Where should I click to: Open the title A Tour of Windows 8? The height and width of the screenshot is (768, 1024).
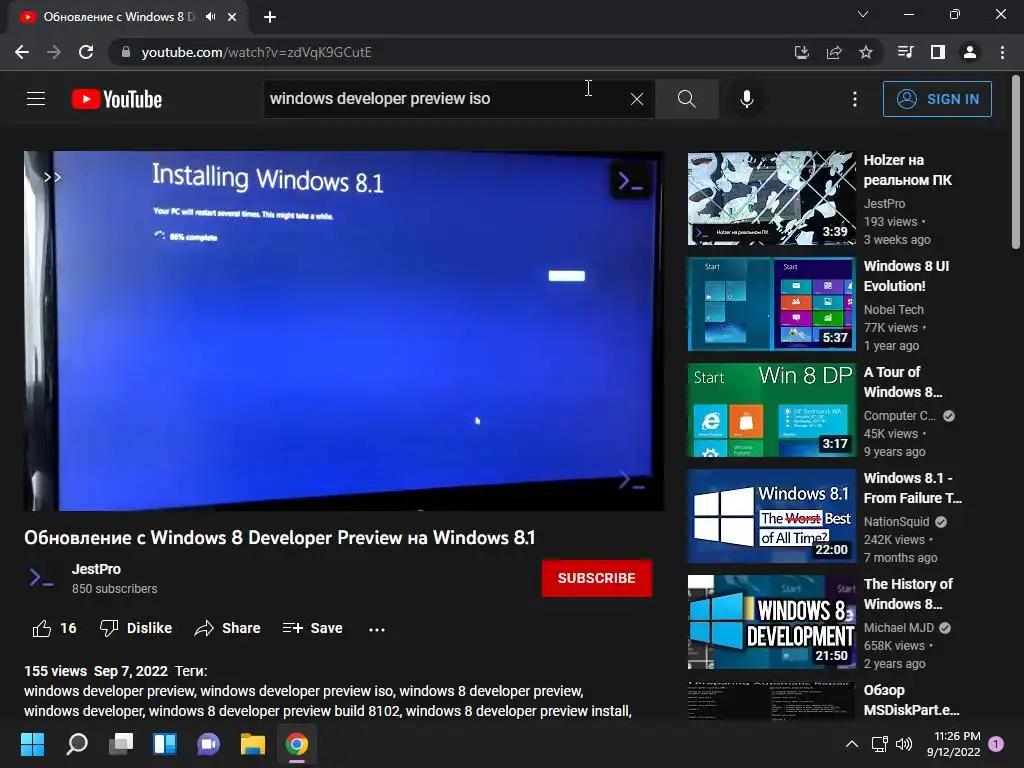(x=903, y=381)
